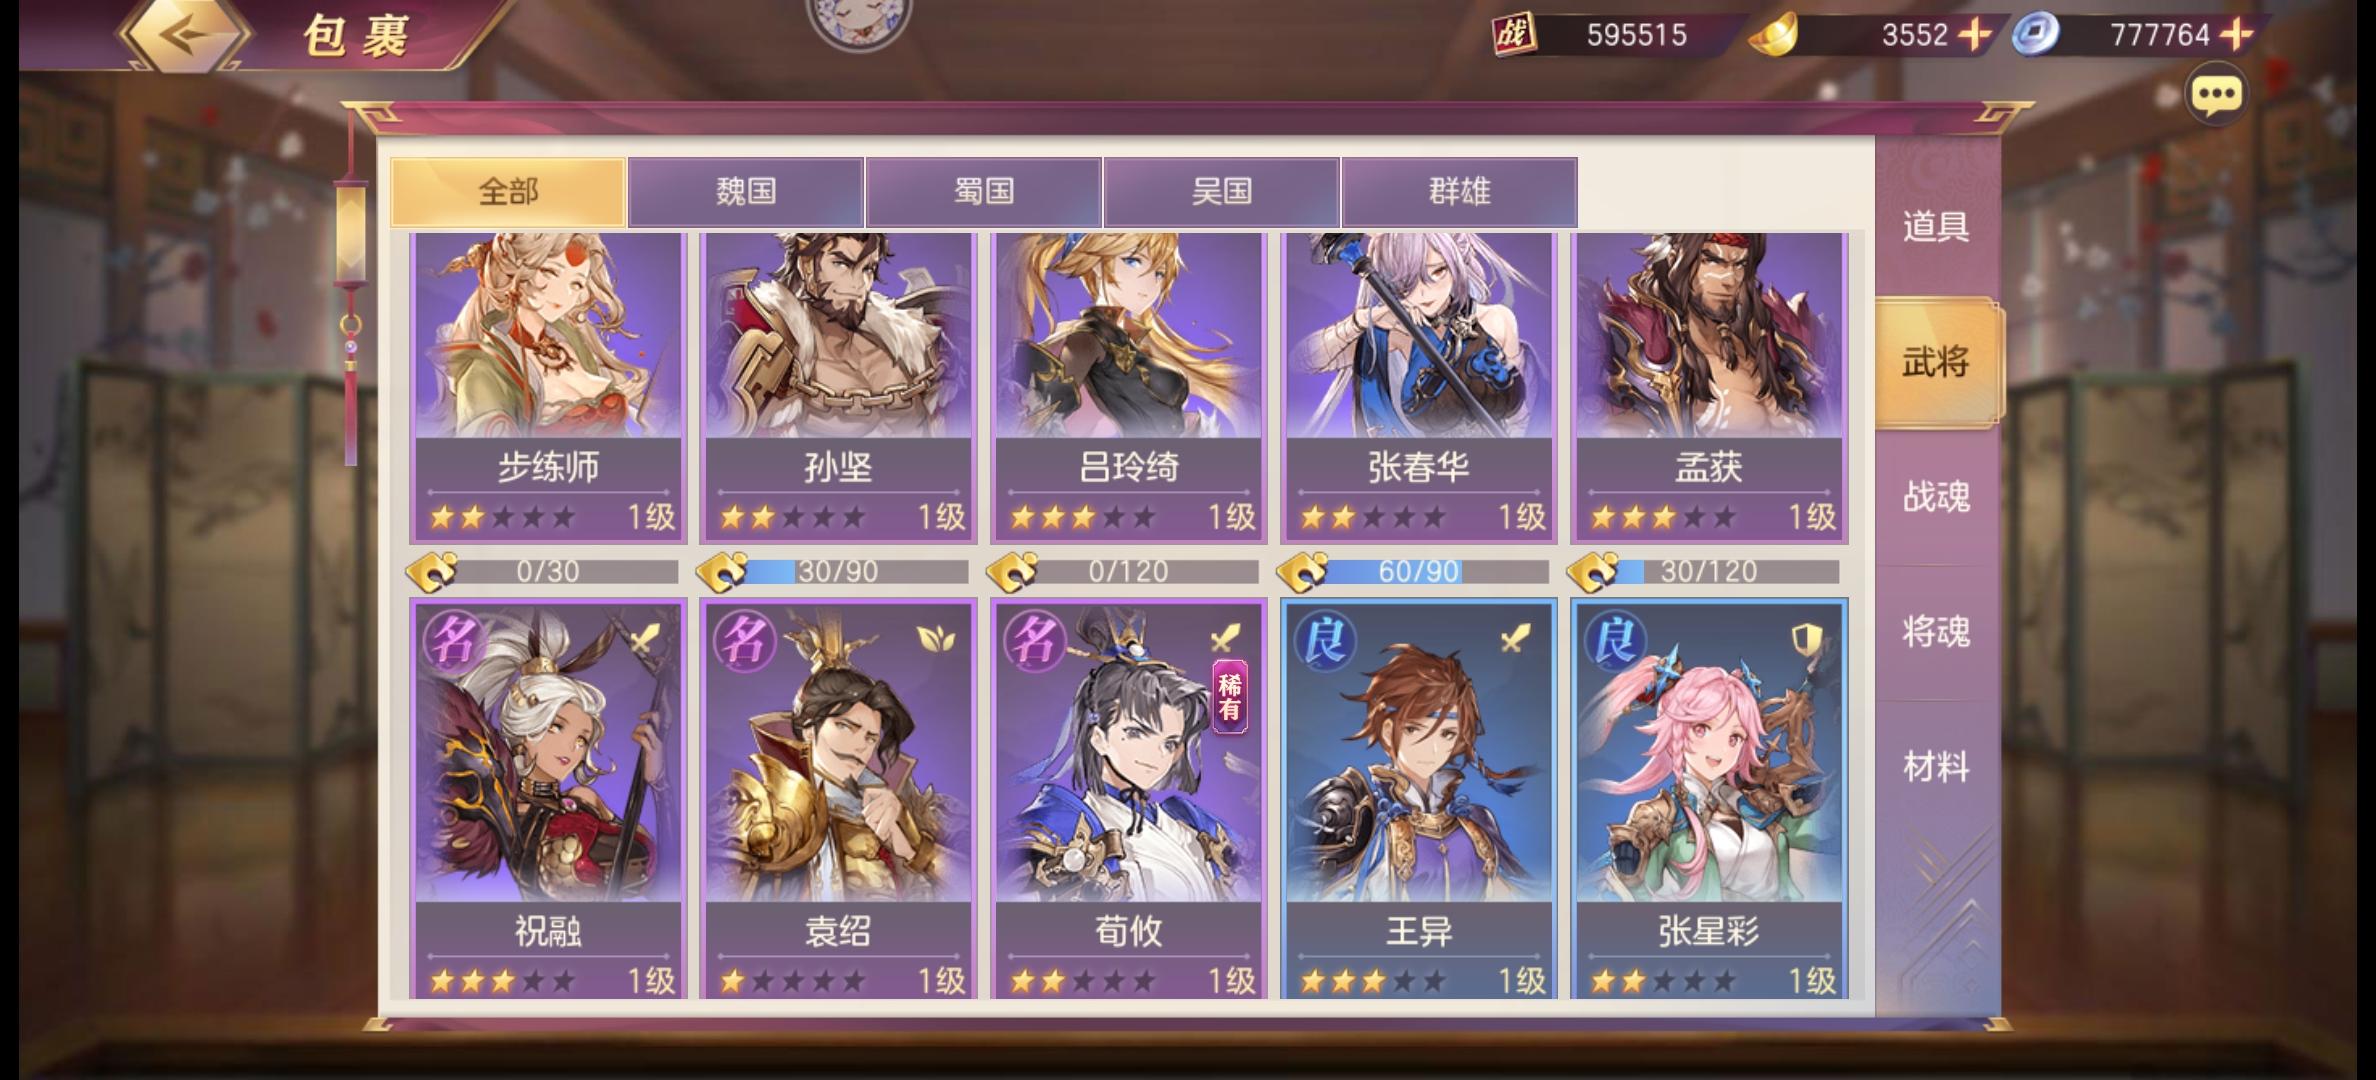This screenshot has width=2376, height=1080.
Task: Tap the gold ingot plus icon
Action: coord(1974,35)
